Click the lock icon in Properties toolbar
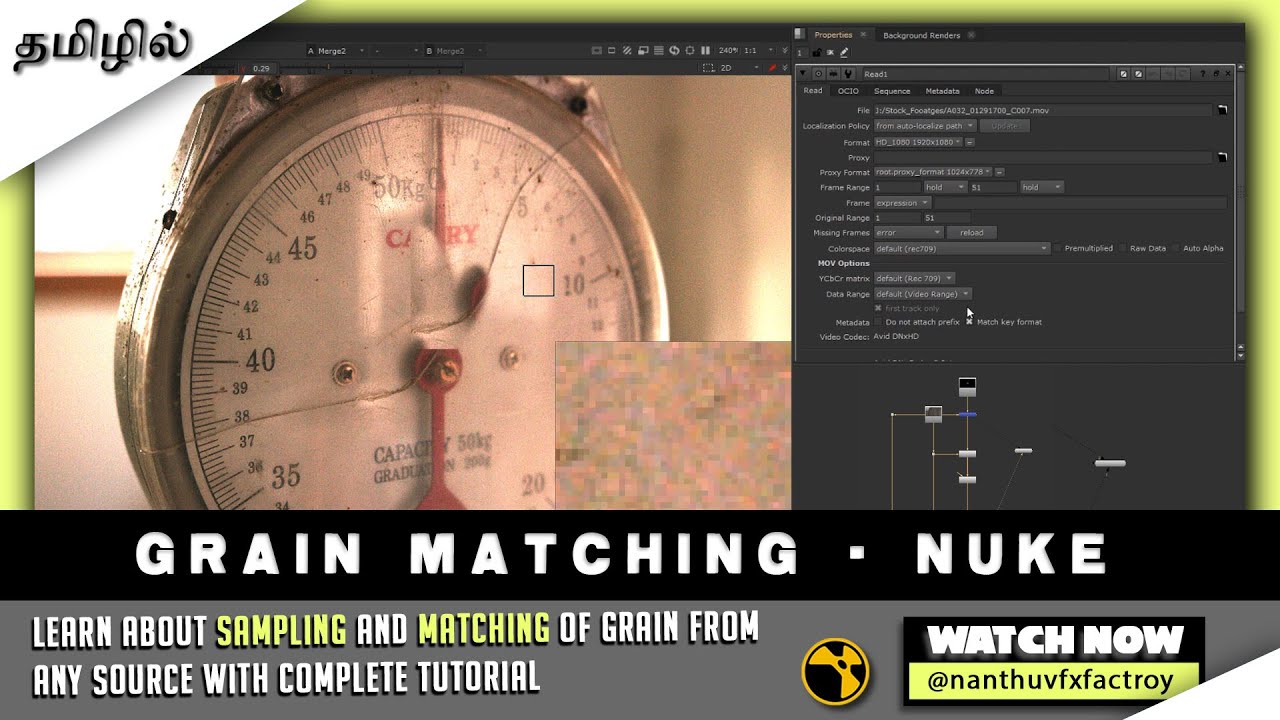The image size is (1280, 720). point(816,53)
